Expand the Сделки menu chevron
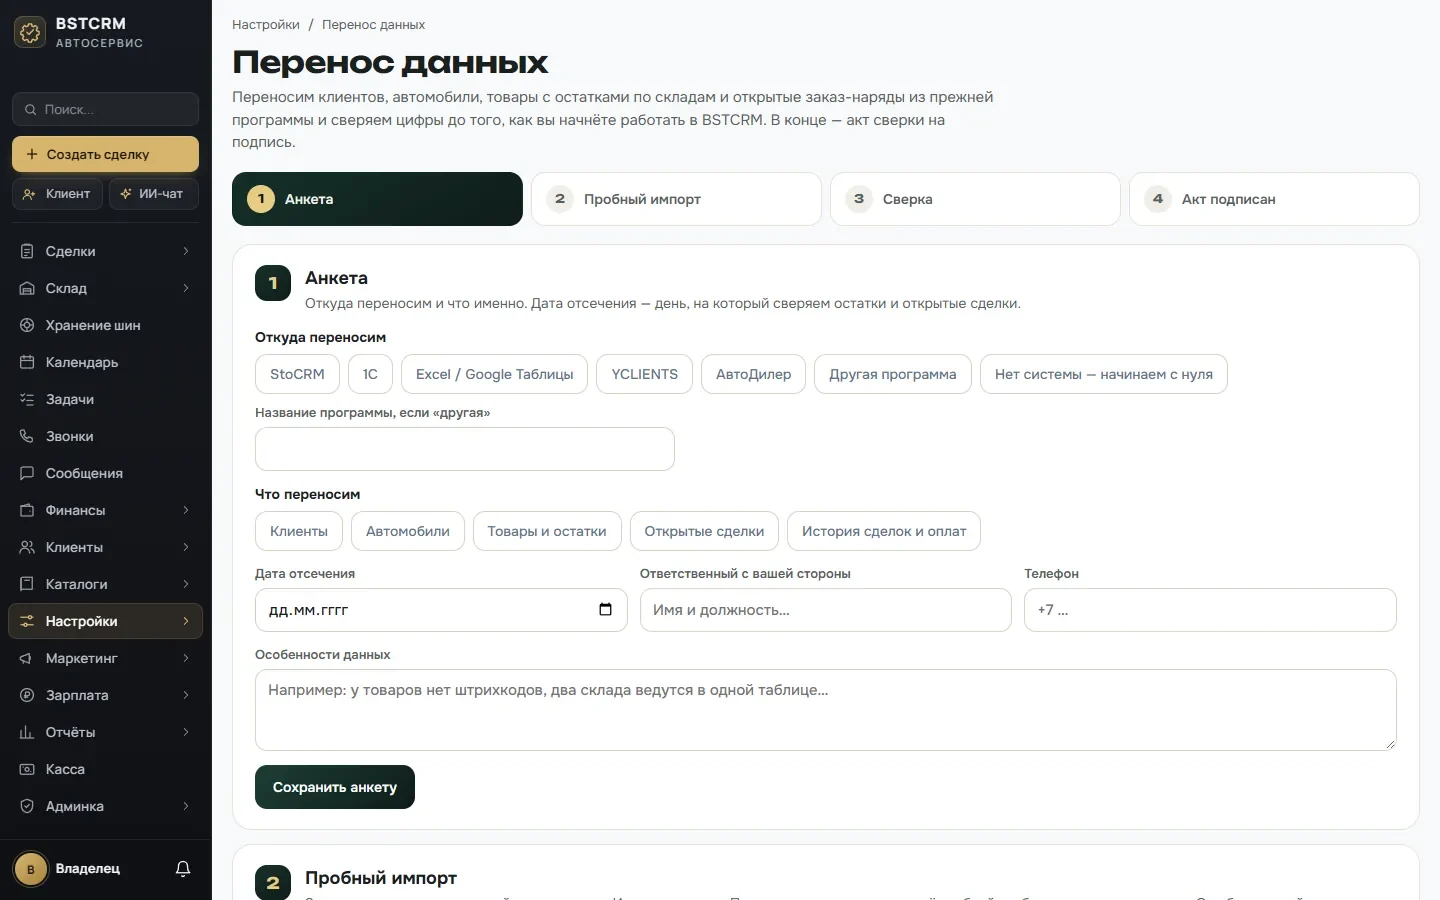The width and height of the screenshot is (1440, 900). point(186,251)
